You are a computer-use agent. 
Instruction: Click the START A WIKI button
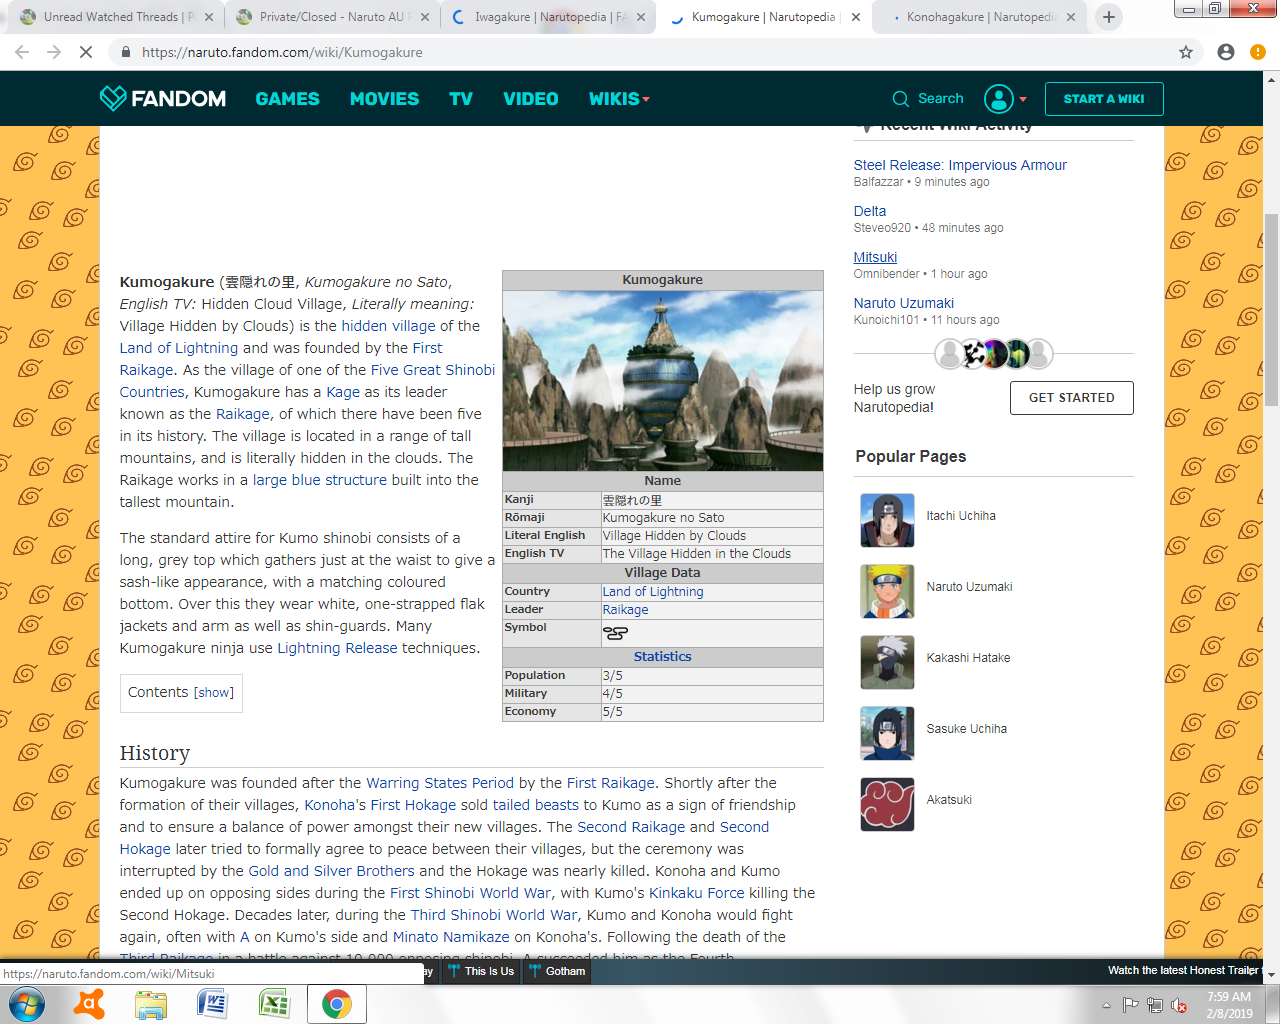(1104, 99)
